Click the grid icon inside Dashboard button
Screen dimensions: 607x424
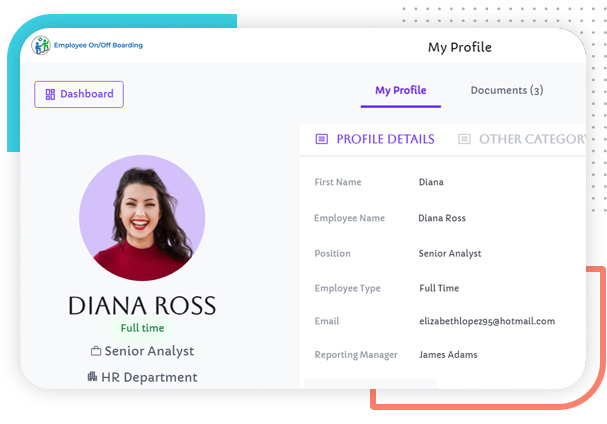click(x=50, y=95)
